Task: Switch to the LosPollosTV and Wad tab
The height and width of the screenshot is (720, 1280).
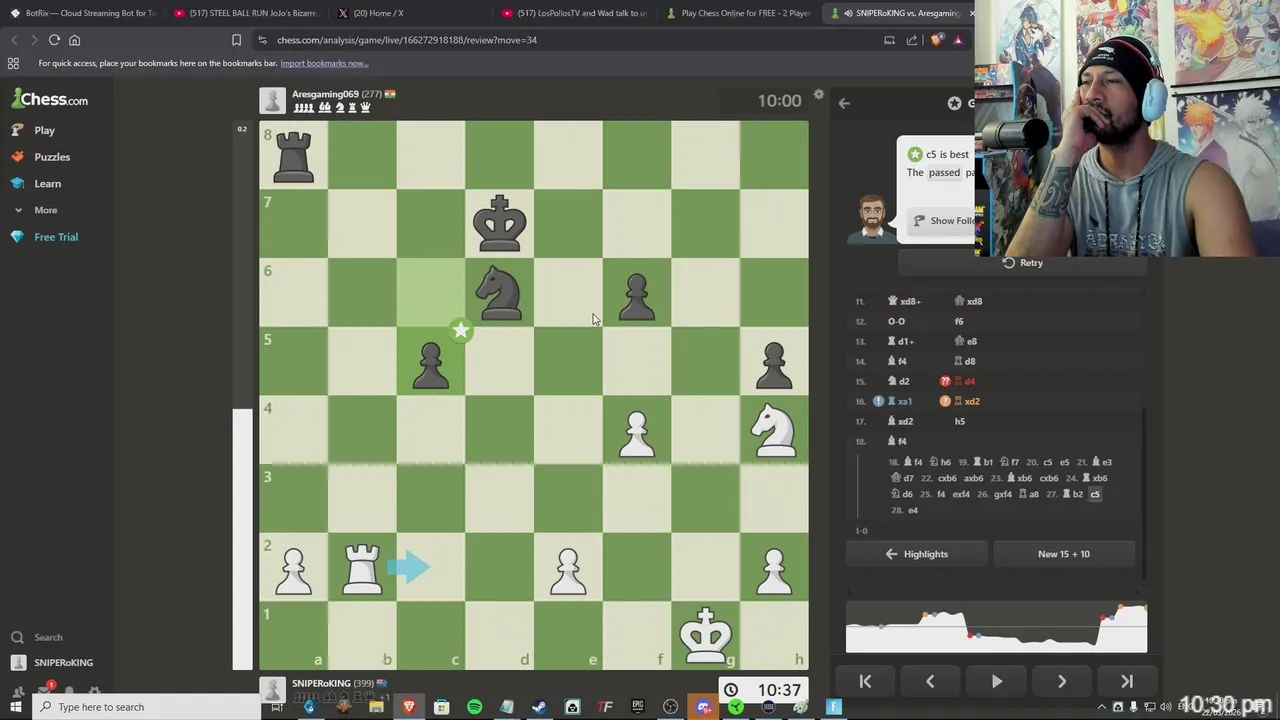Action: pos(575,13)
